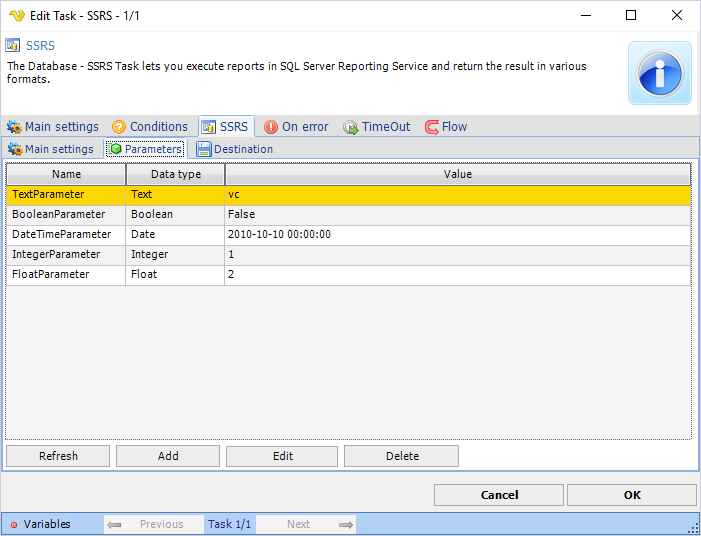Open the Conditions tab
This screenshot has width=701, height=536.
point(150,127)
